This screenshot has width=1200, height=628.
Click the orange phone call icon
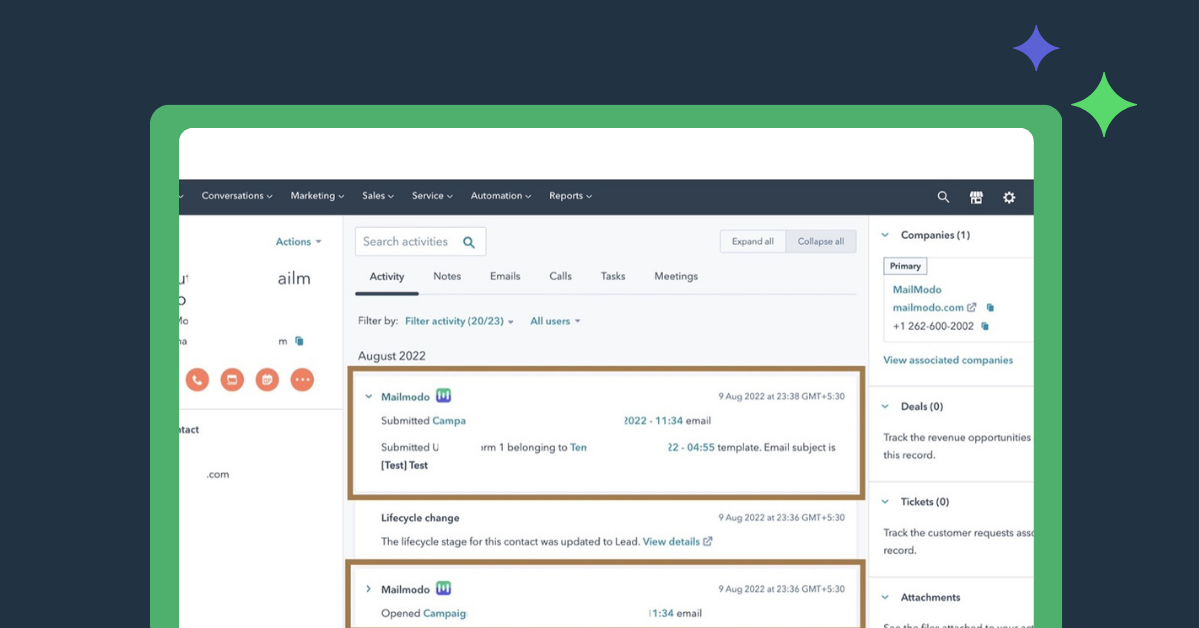coord(197,380)
